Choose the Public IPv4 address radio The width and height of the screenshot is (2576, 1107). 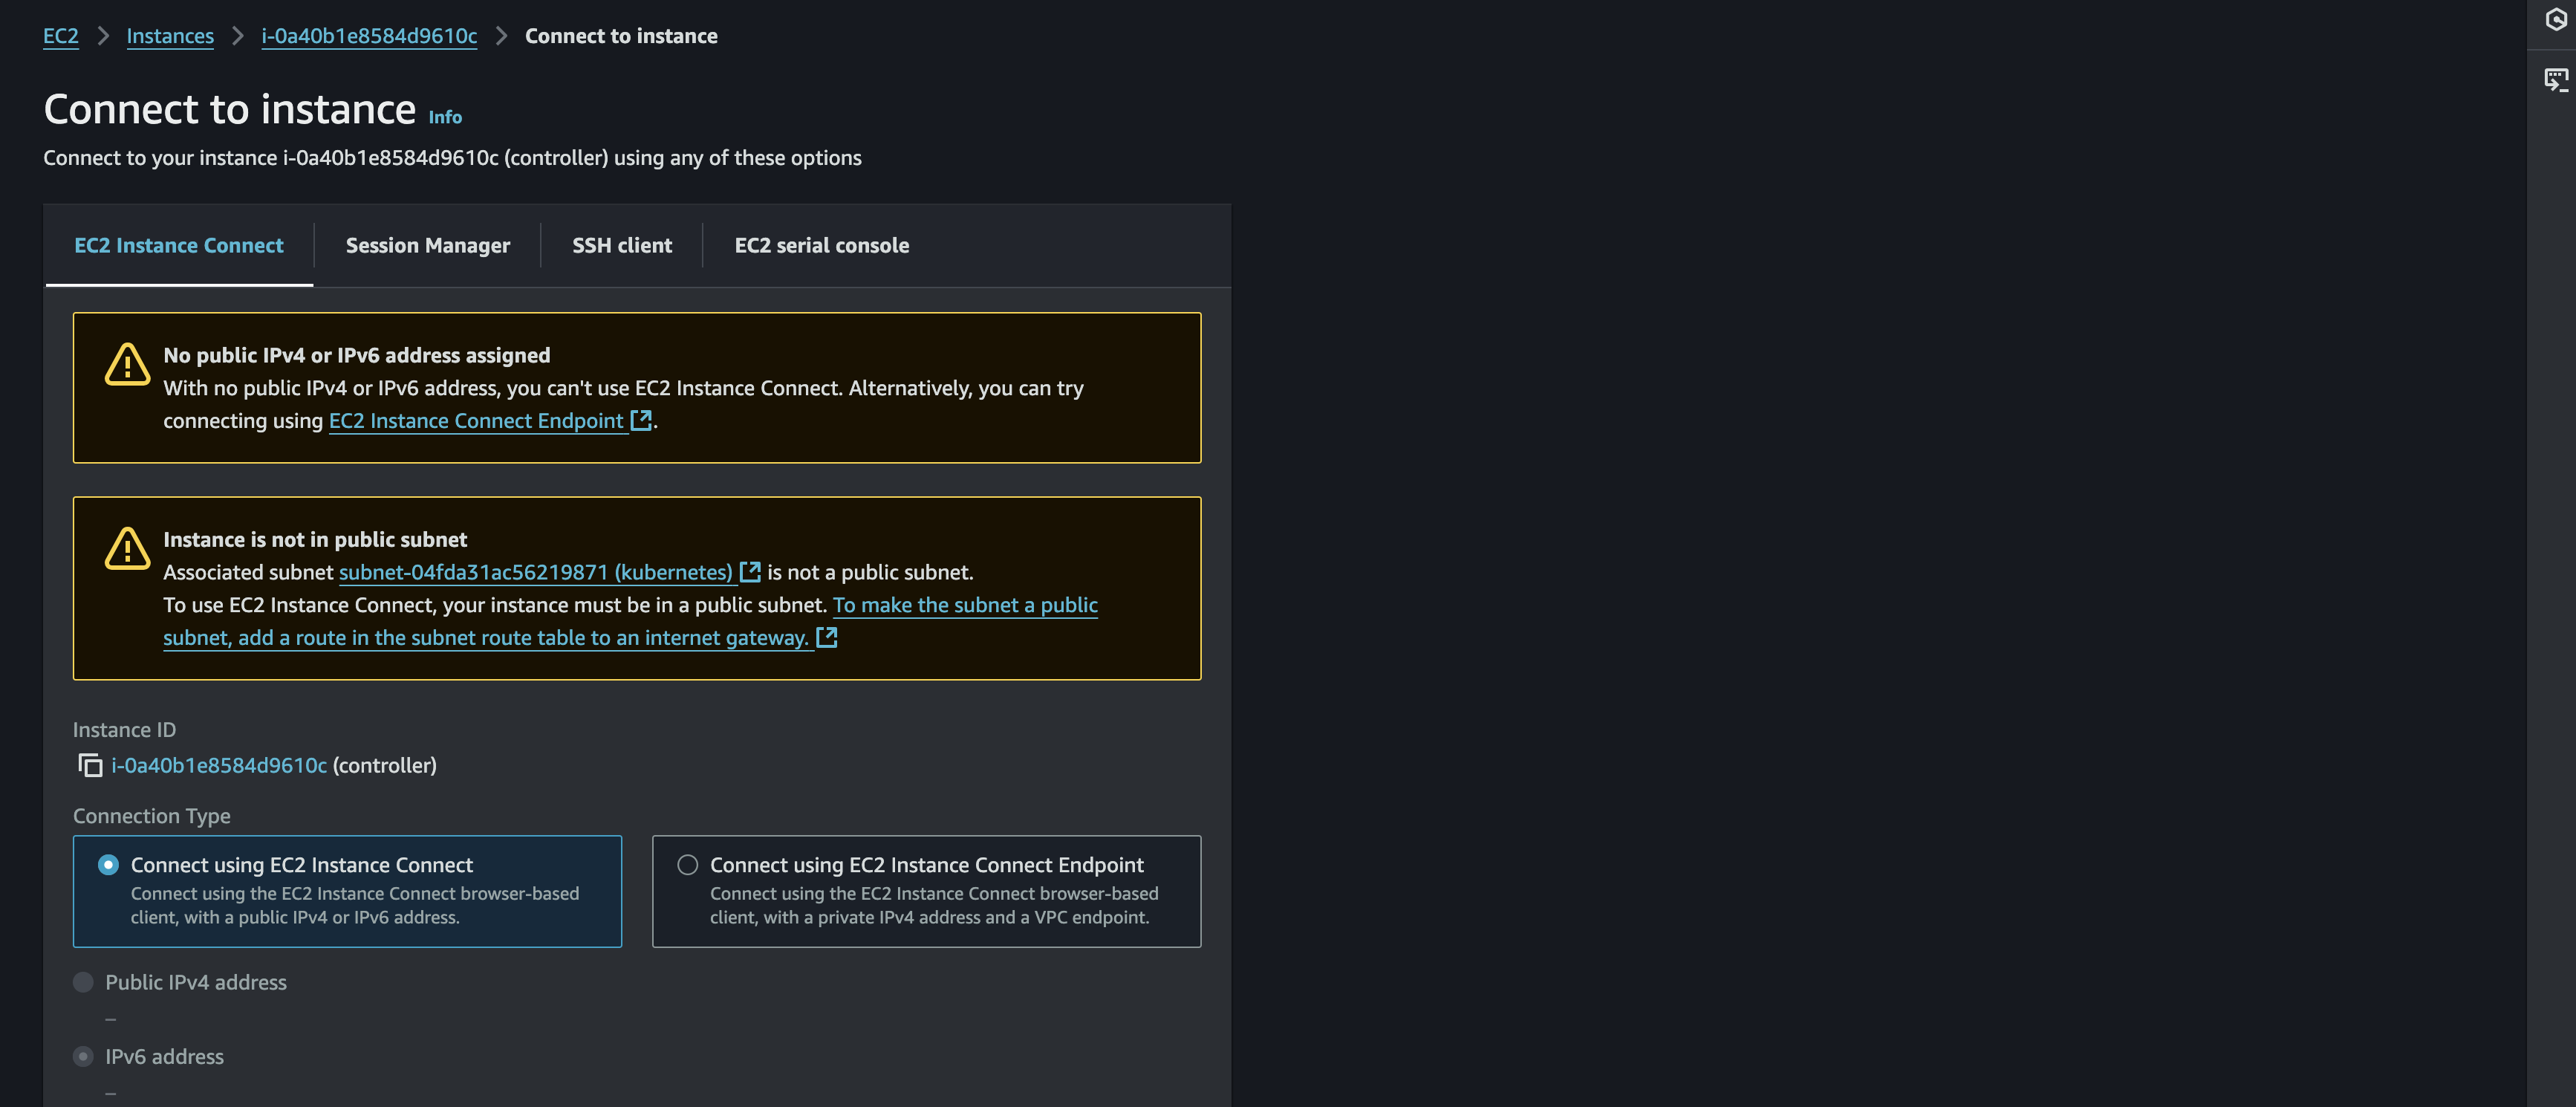(x=83, y=982)
